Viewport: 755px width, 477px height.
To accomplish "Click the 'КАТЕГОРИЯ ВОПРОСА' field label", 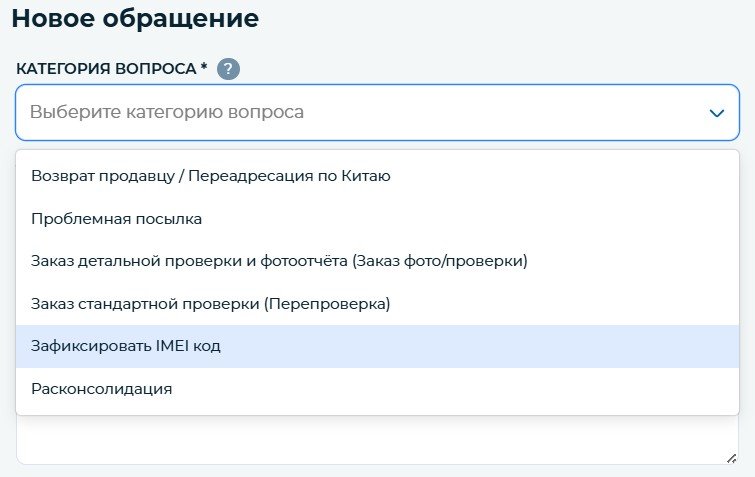I will point(106,69).
